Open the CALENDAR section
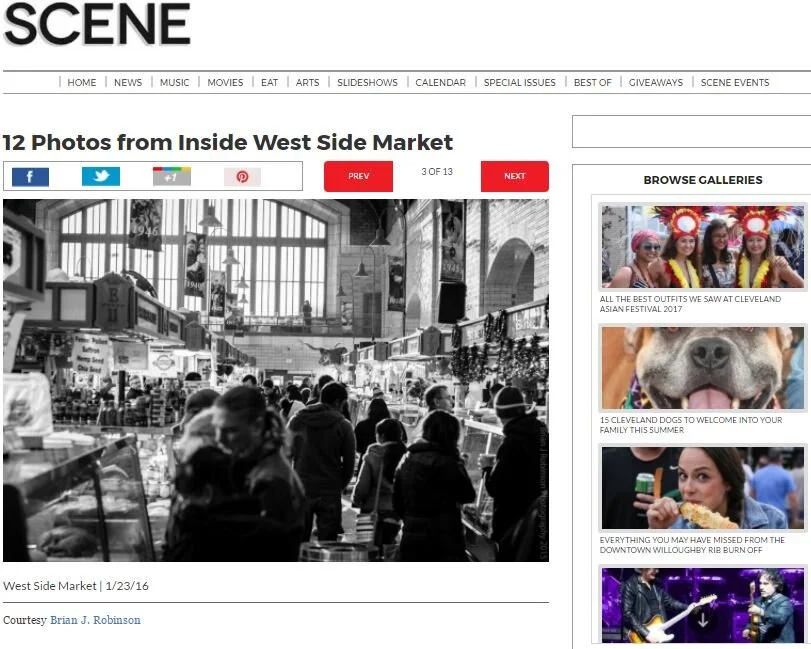Viewport: 811px width, 649px height. [441, 83]
